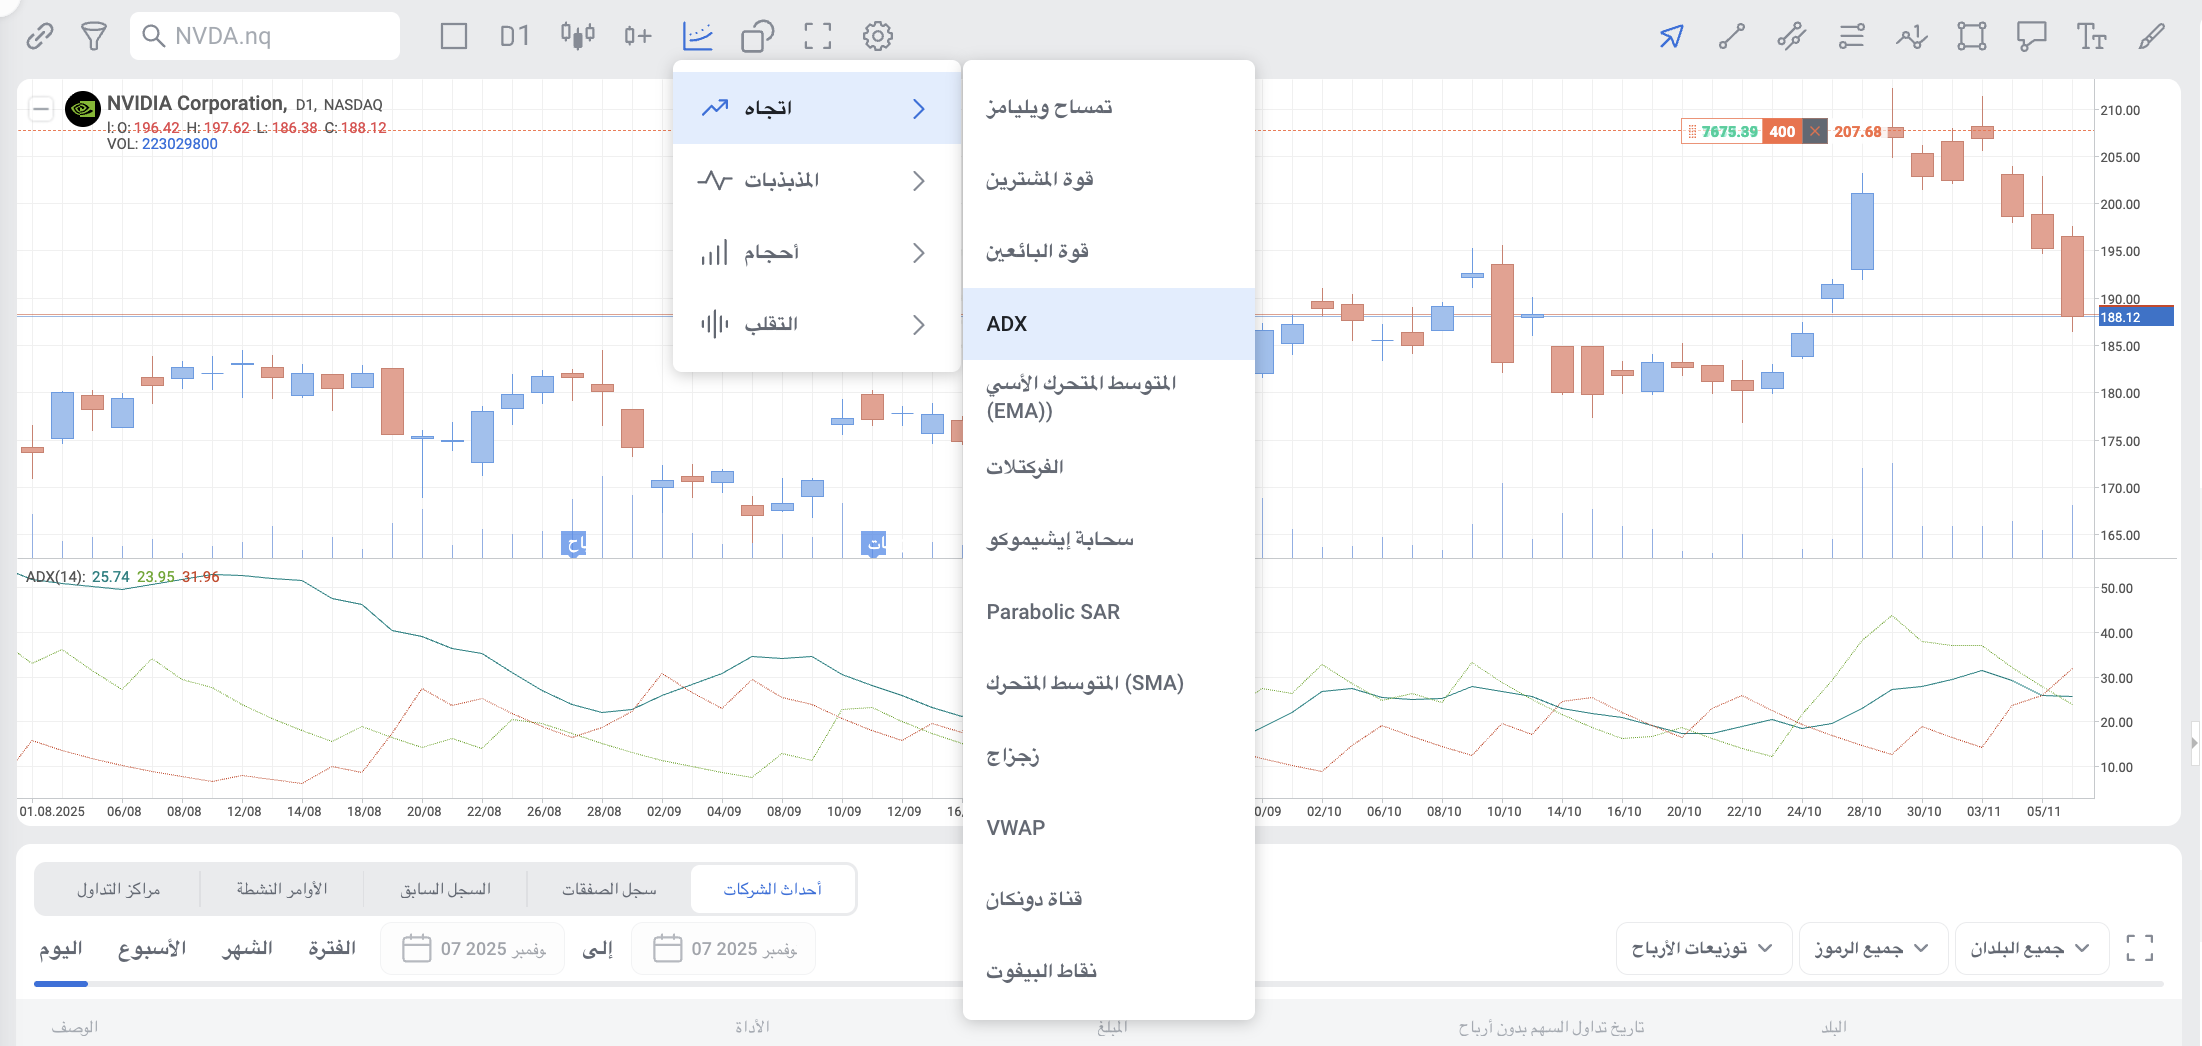
Task: Open توزيعات الأرباح dropdown
Action: point(1702,948)
